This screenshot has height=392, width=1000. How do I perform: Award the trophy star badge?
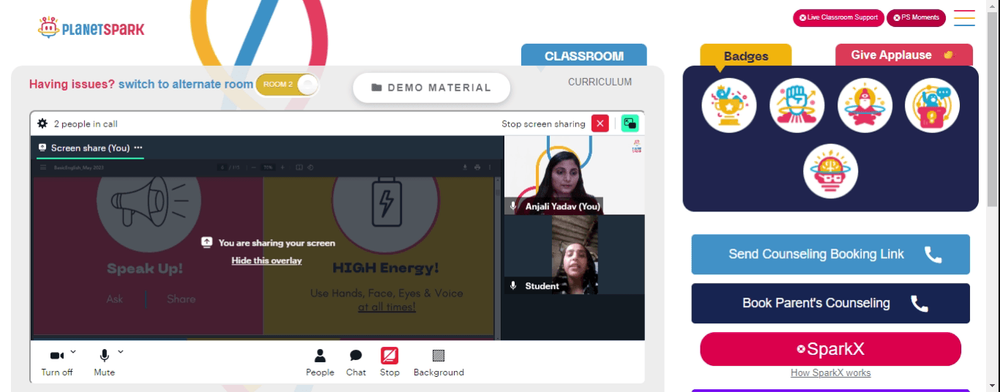(729, 105)
